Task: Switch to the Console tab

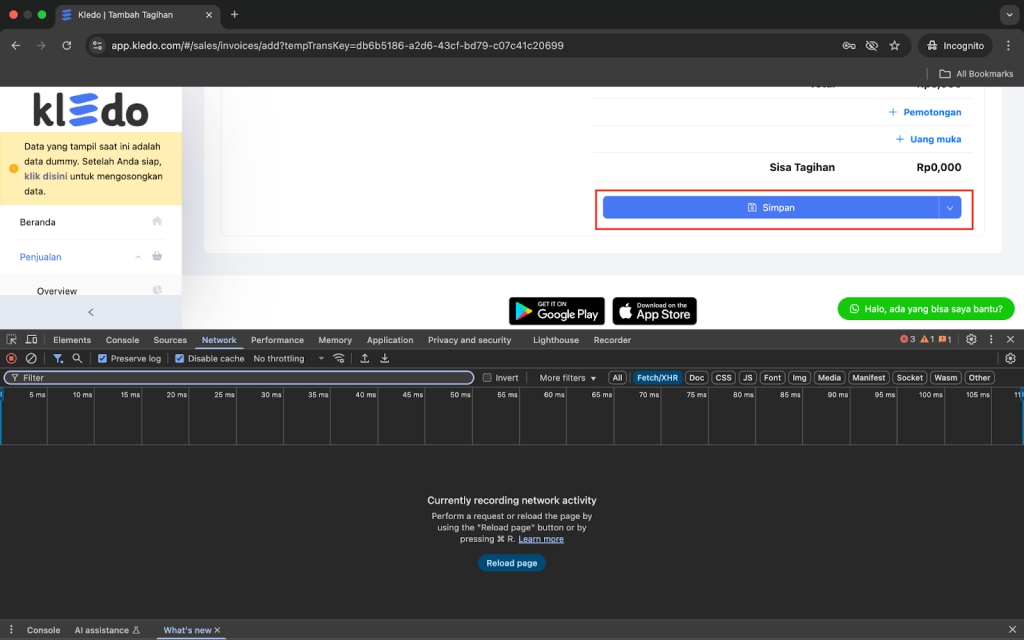Action: tap(122, 340)
